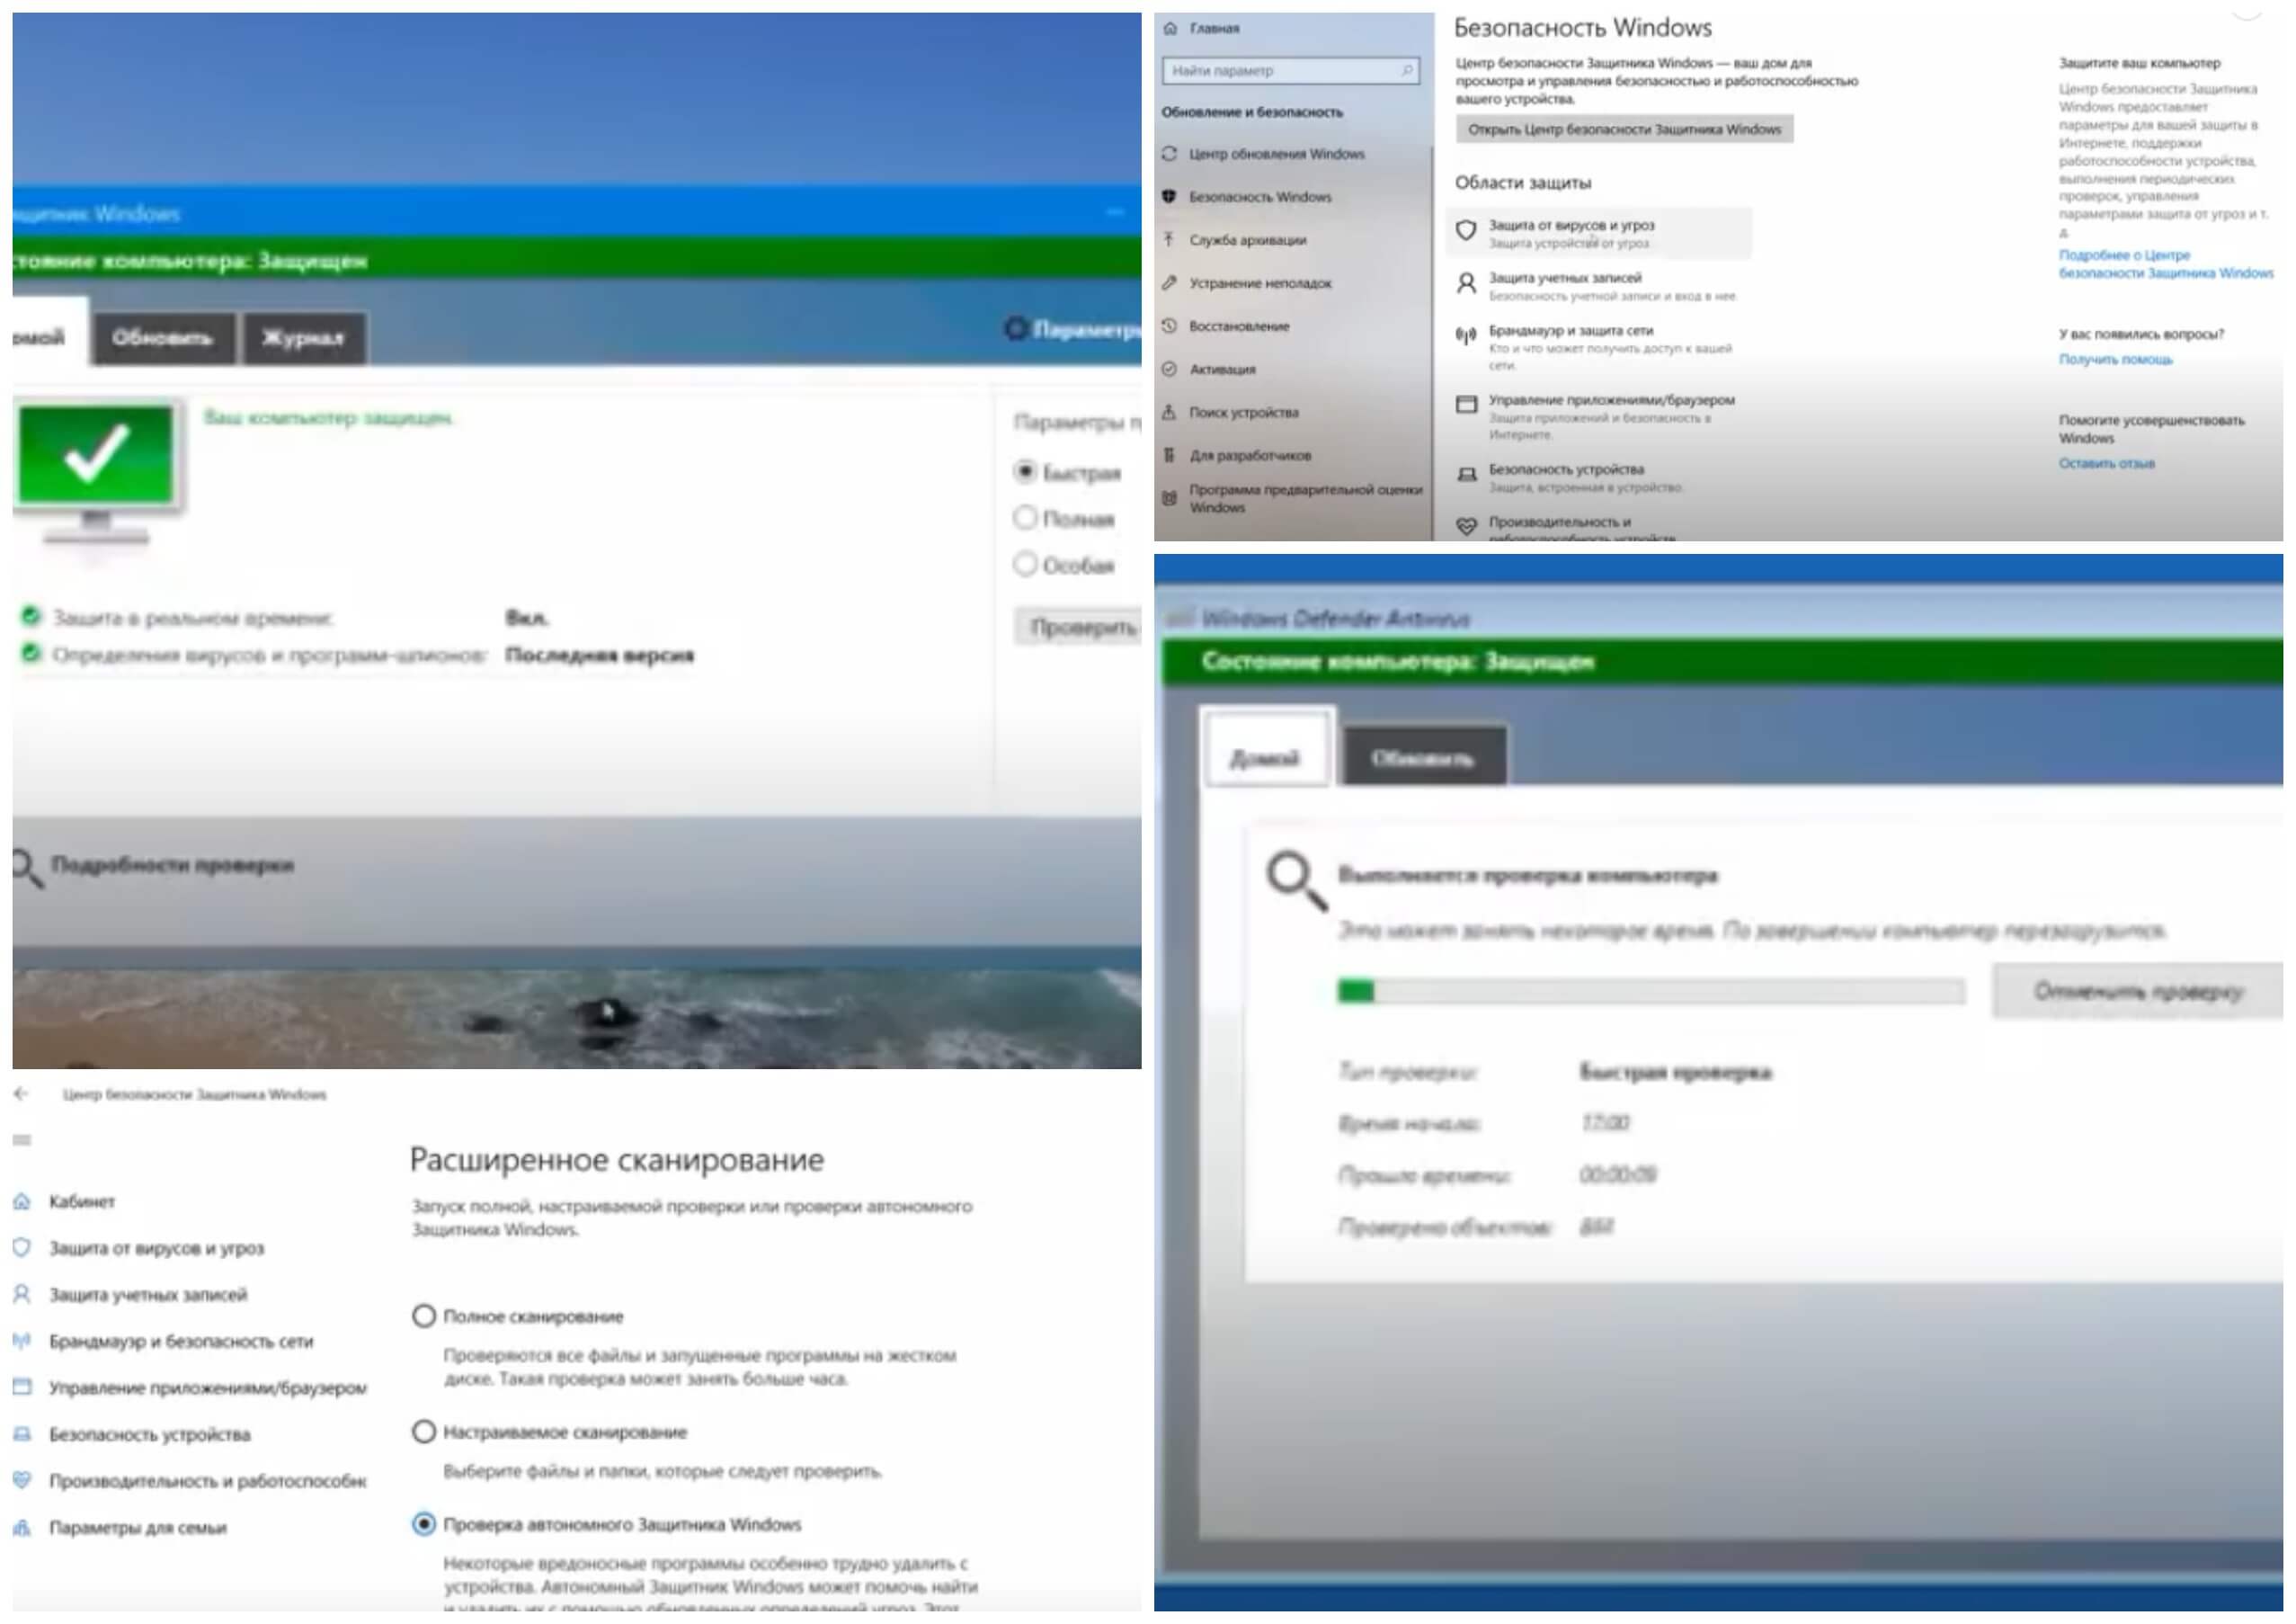Image resolution: width=2296 pixels, height=1624 pixels.
Task: Click Открыть Центр безопасности Защитника Windows button
Action: click(x=1624, y=129)
